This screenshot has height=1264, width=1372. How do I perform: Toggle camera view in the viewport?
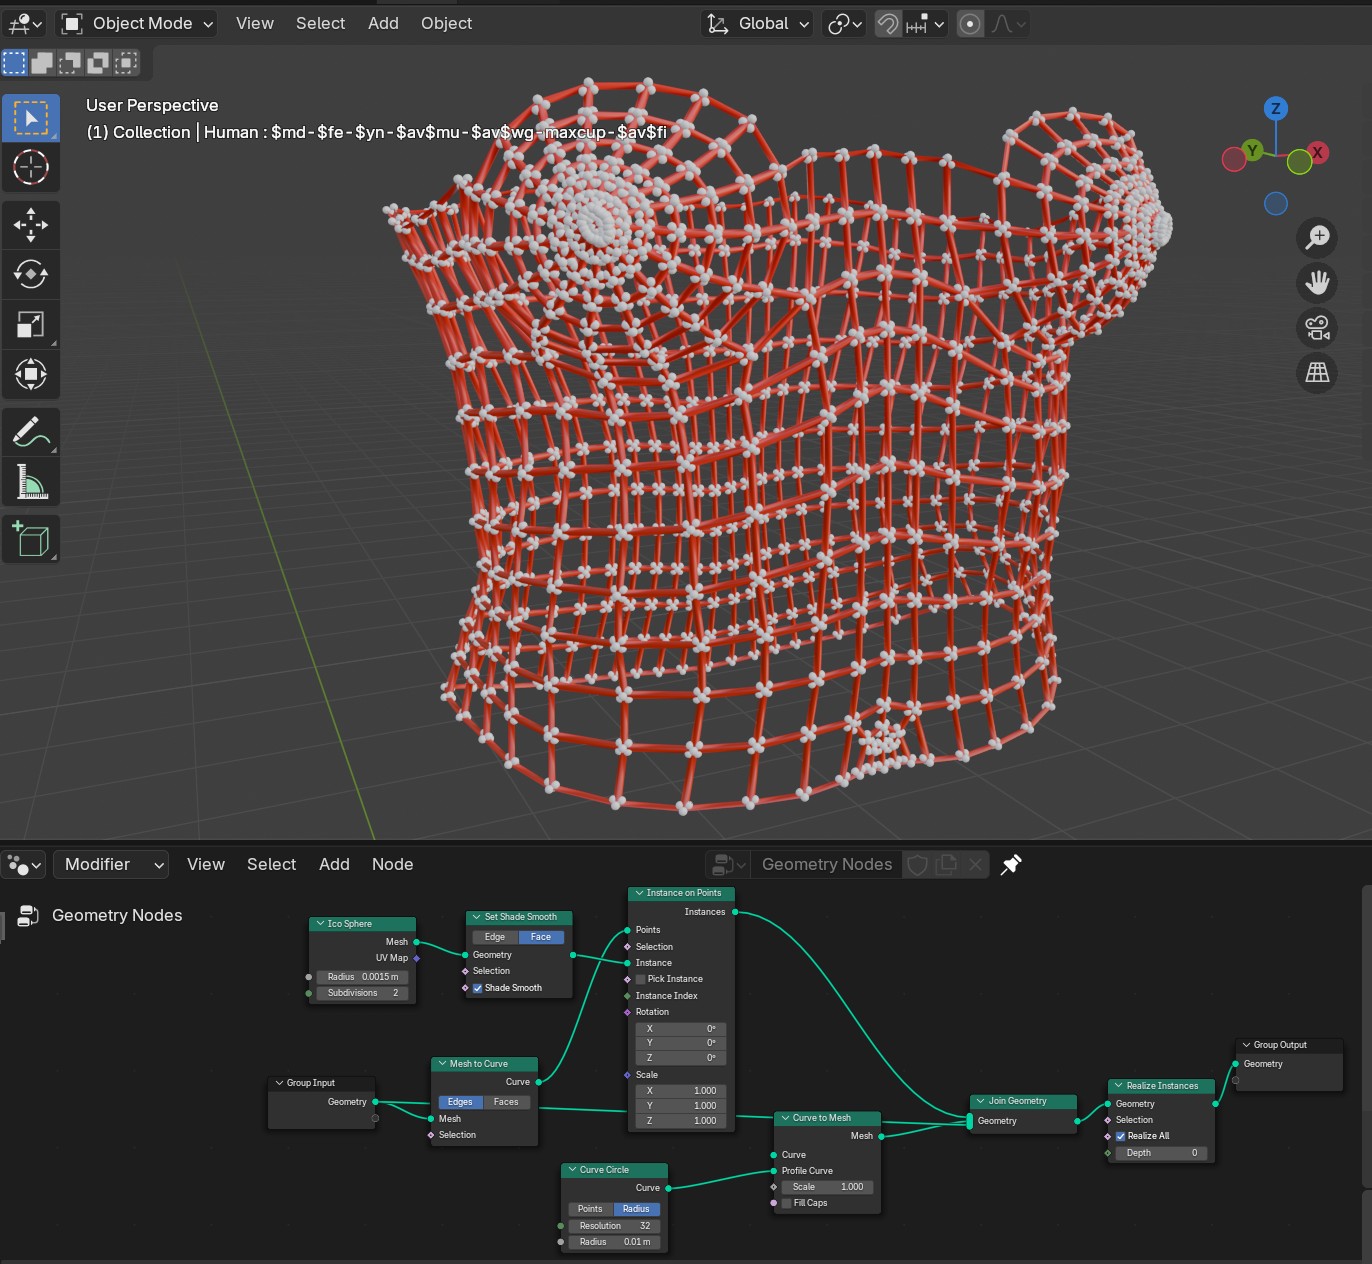pos(1317,327)
